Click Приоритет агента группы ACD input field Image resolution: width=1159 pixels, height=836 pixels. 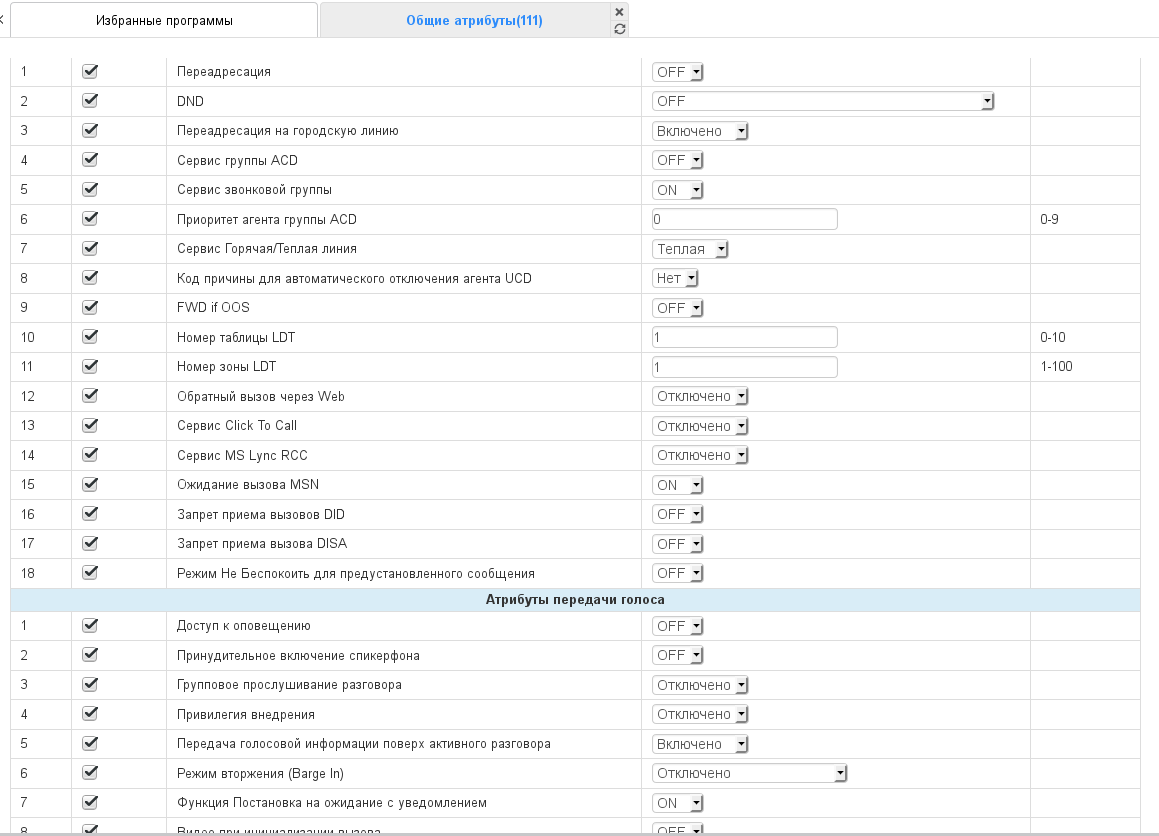pos(744,219)
